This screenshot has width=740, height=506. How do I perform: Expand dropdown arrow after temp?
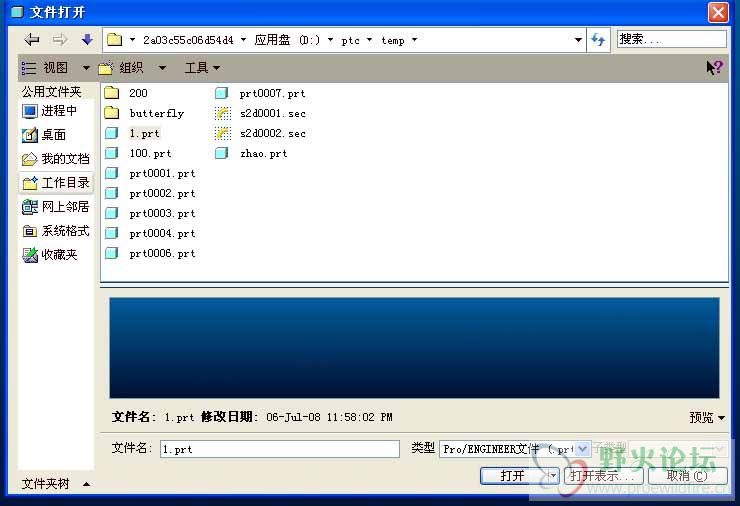coord(414,40)
